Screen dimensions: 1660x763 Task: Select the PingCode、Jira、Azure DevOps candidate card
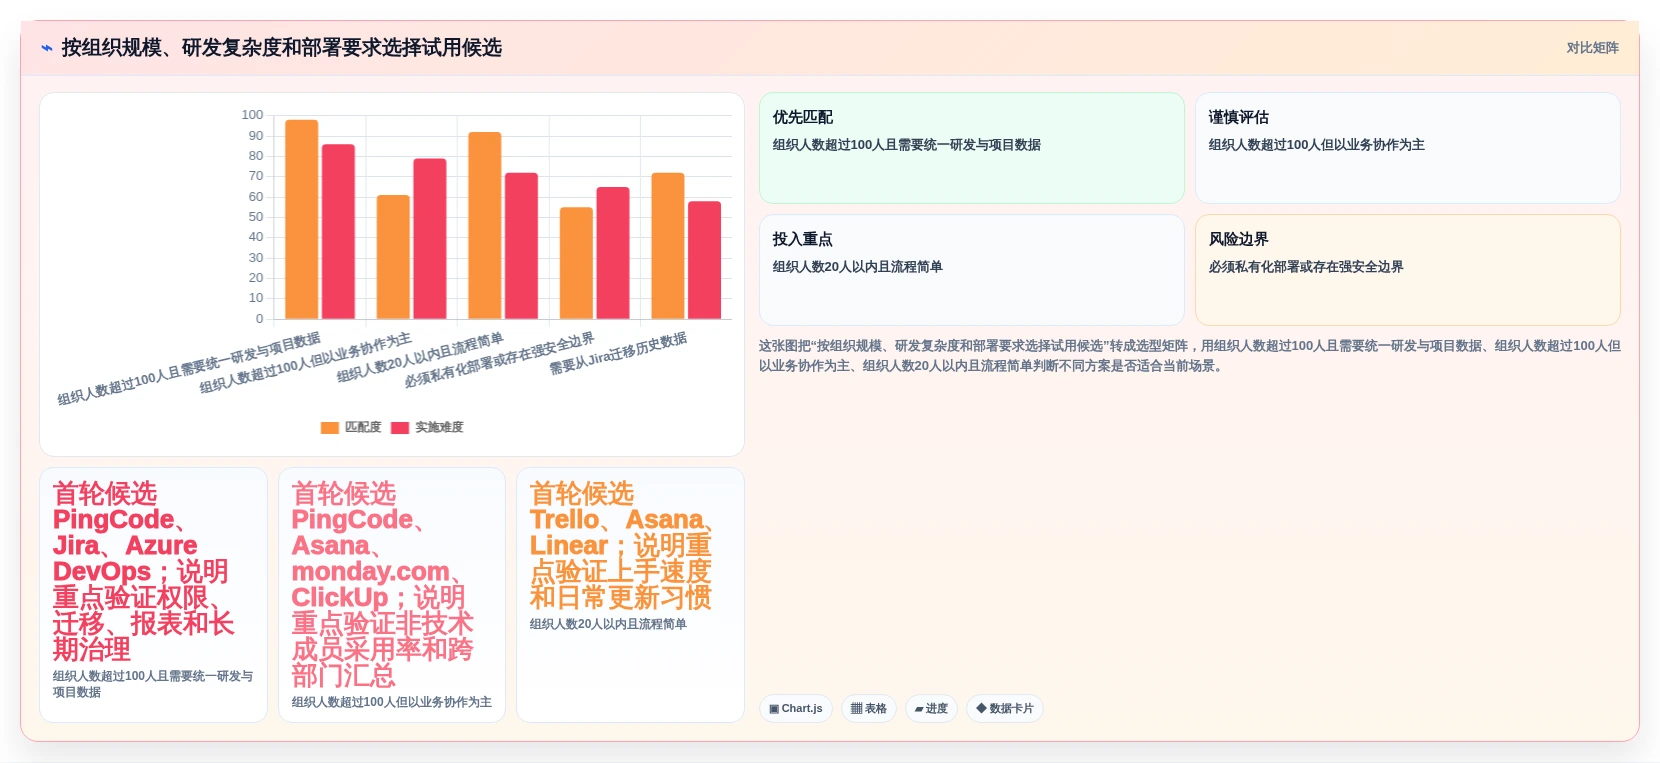coord(153,595)
